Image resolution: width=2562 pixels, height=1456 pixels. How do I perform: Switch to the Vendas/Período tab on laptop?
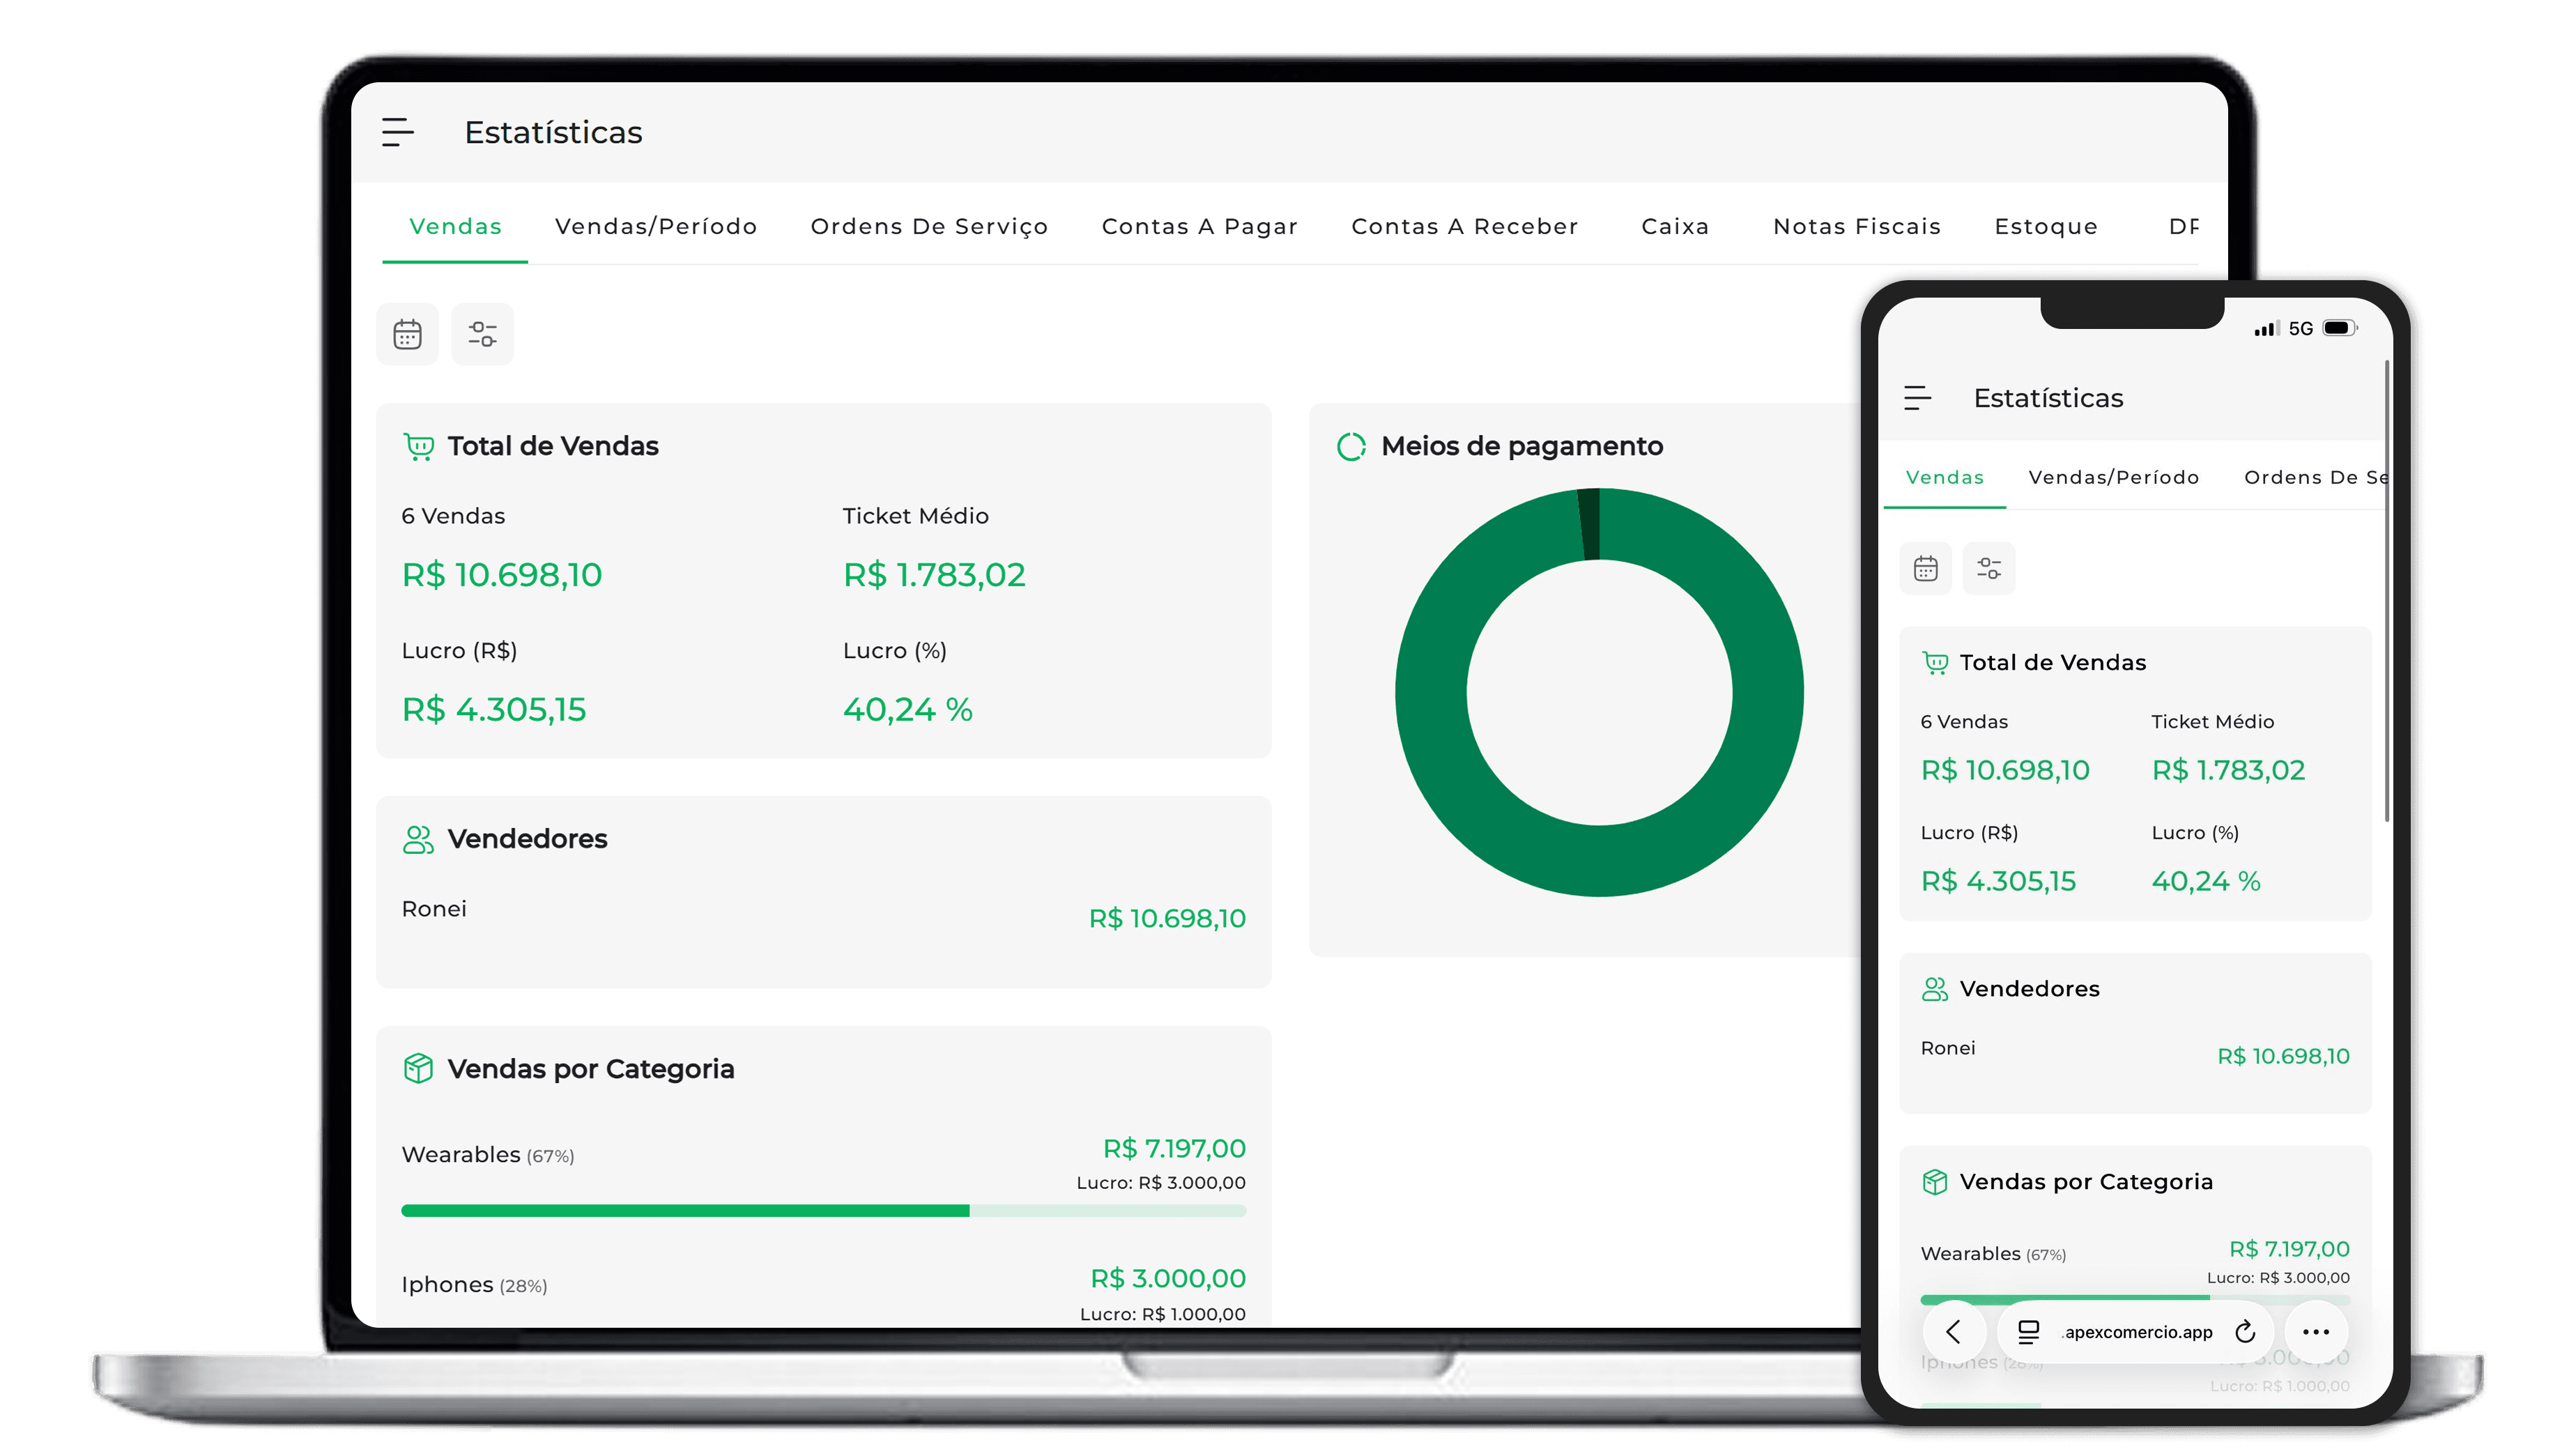point(656,227)
